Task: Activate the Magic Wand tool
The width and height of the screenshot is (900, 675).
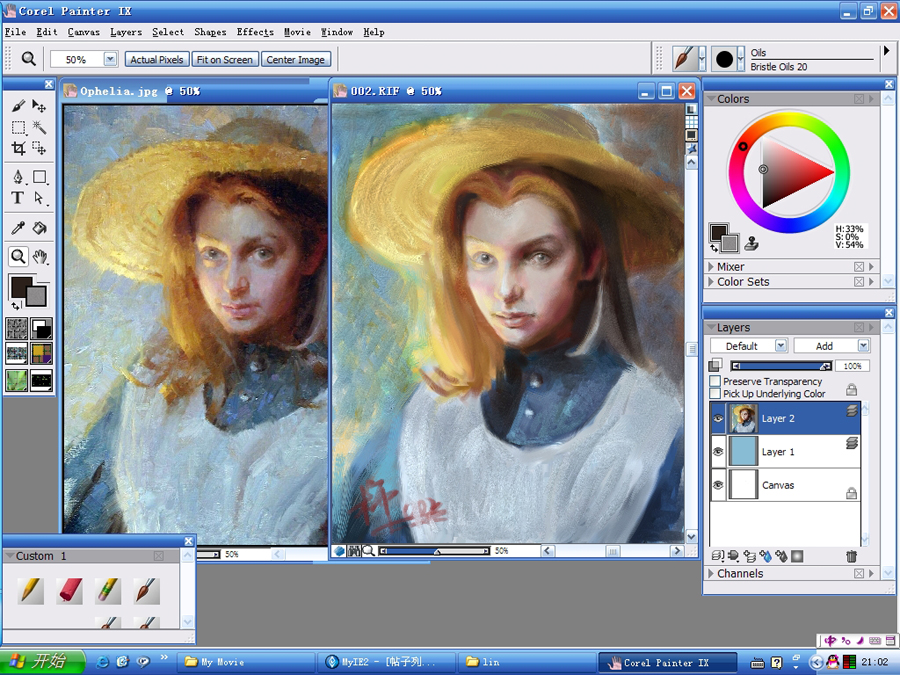Action: 39,127
